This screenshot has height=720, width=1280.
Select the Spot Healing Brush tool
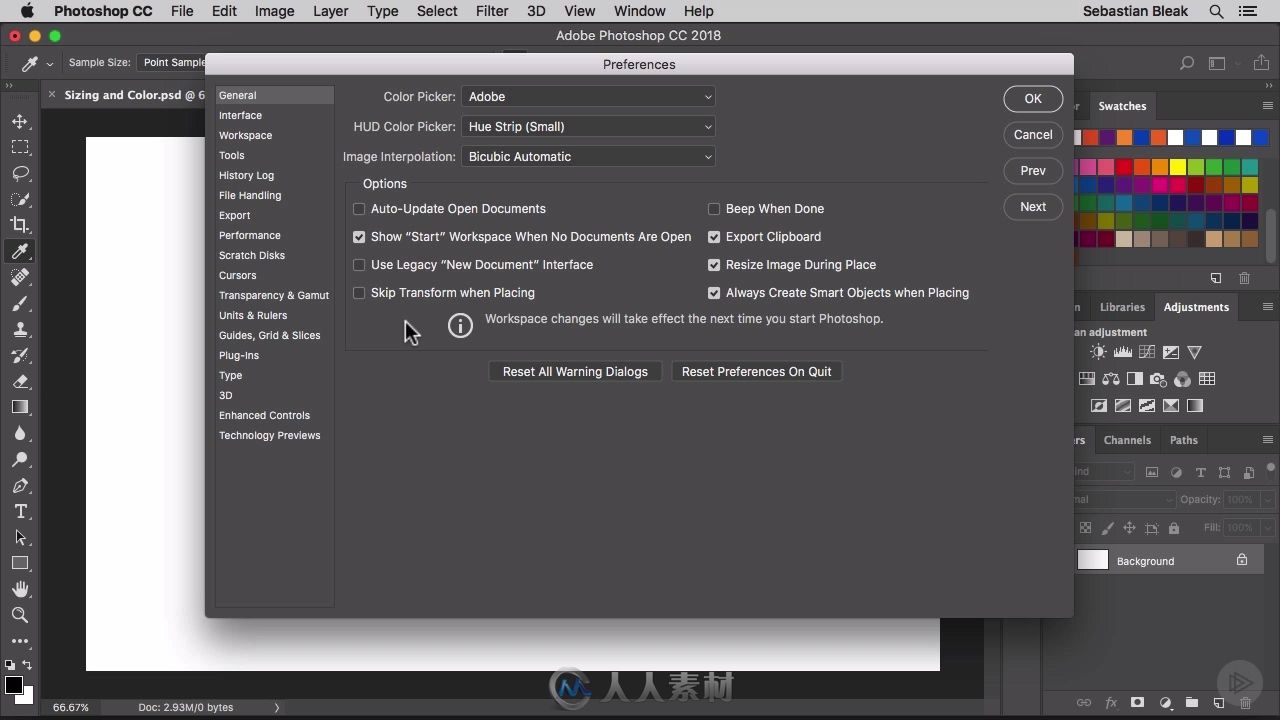20,277
